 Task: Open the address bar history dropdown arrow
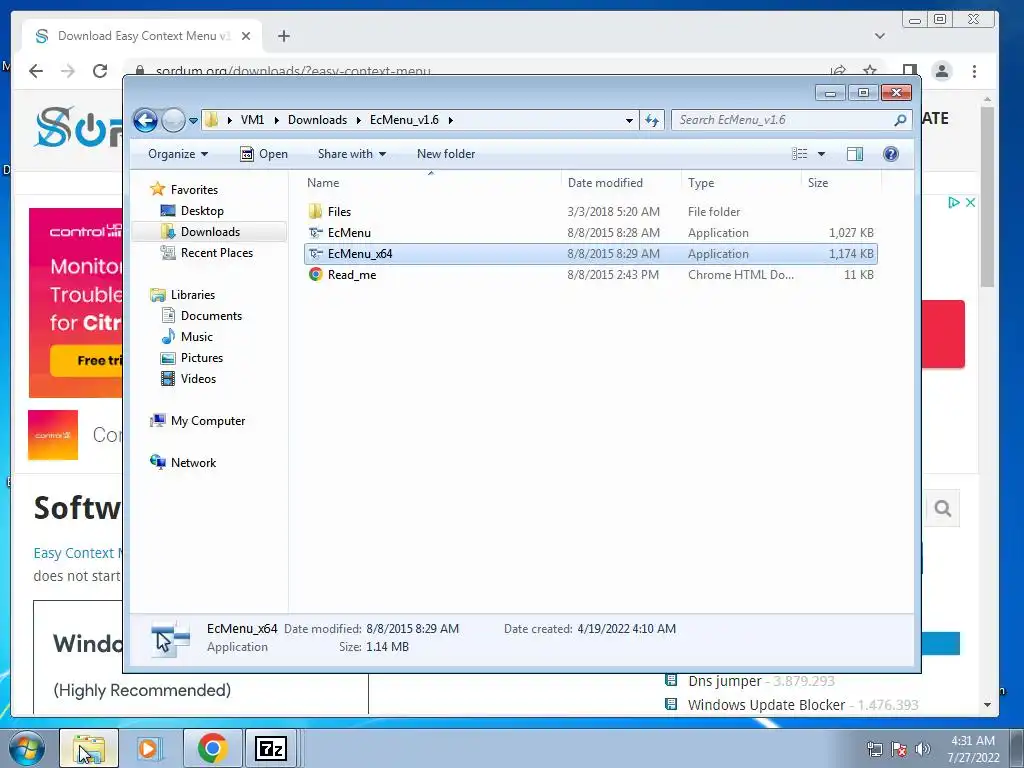(629, 121)
